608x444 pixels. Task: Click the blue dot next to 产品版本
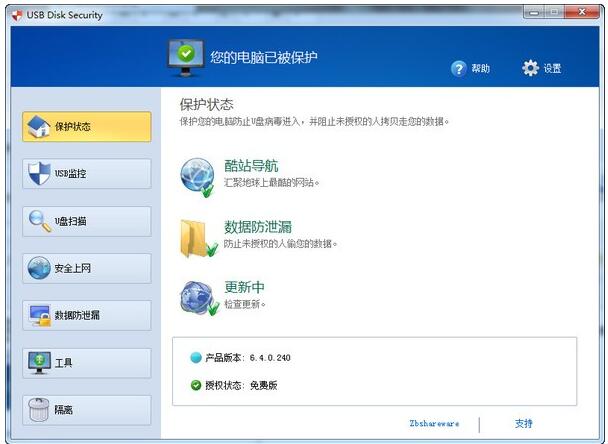(x=196, y=358)
